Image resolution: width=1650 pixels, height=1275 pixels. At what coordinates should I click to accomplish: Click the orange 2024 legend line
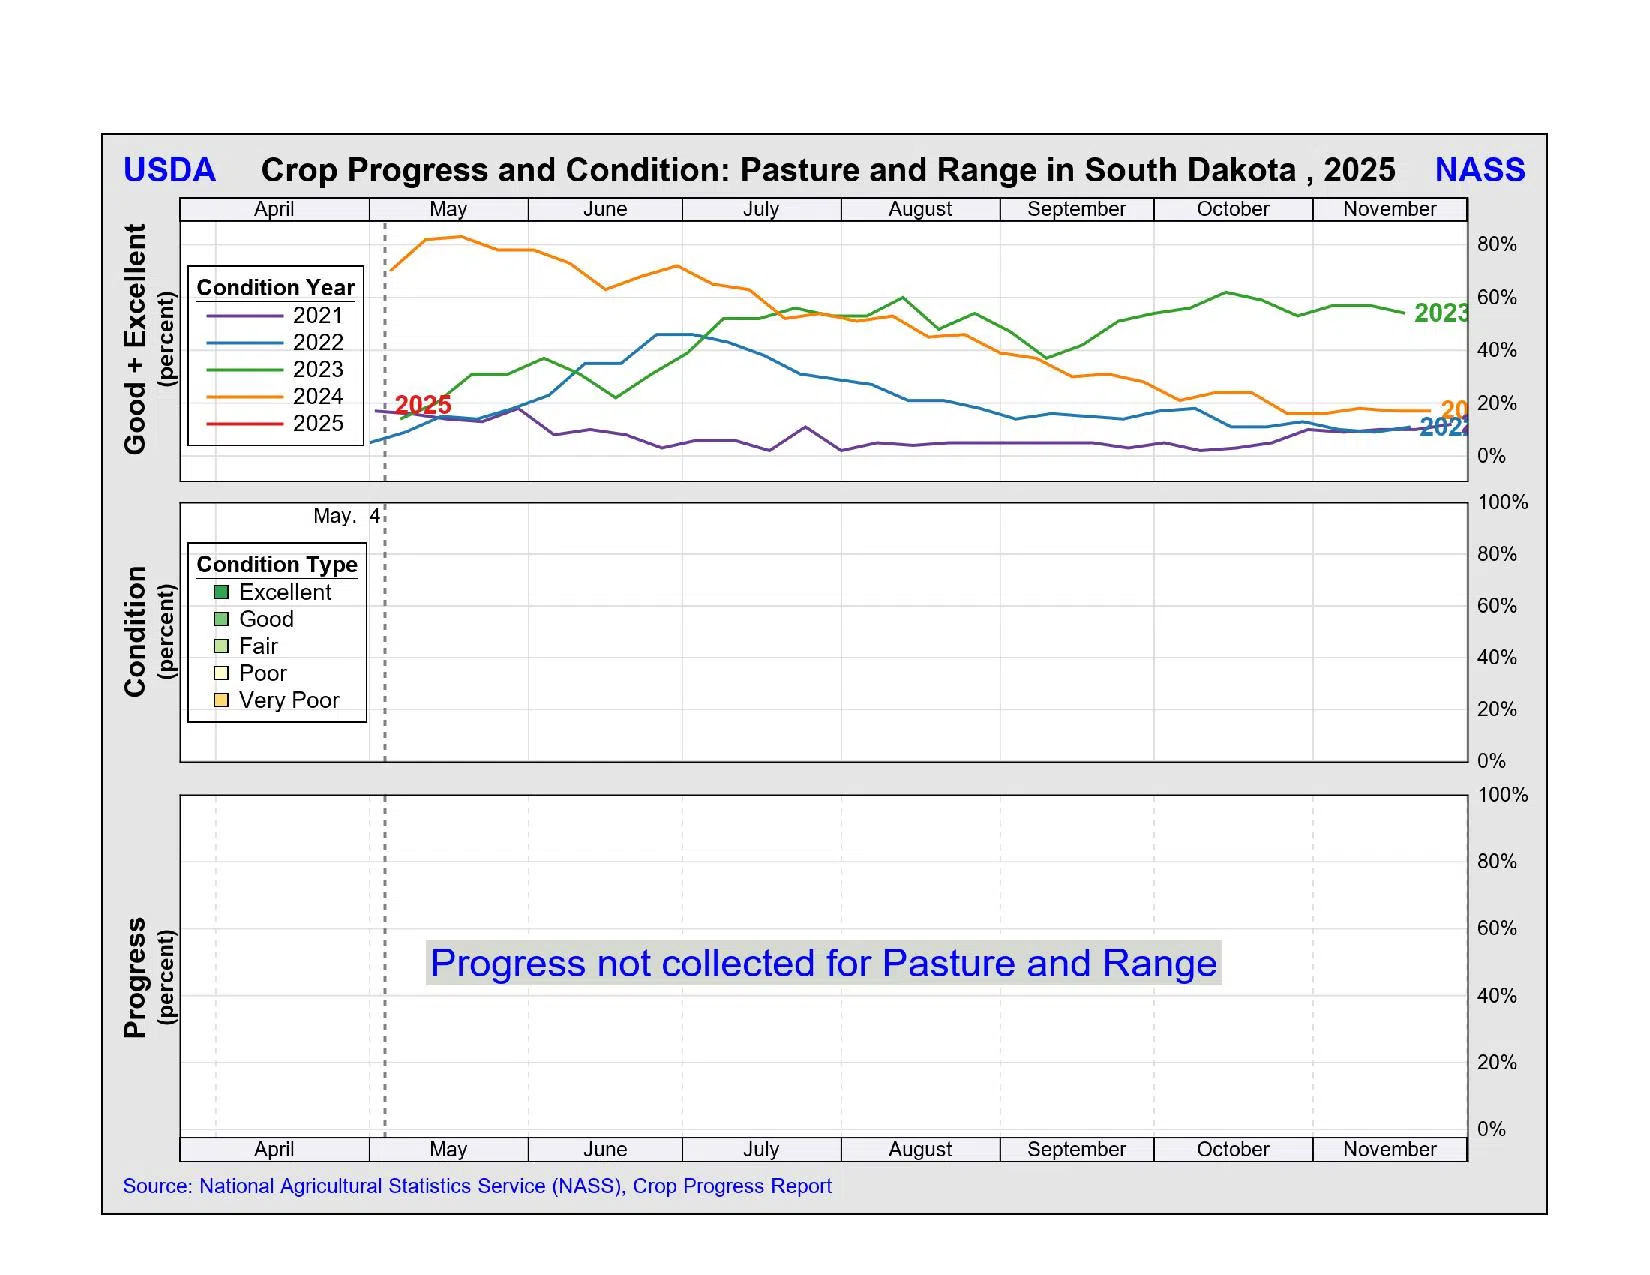coord(244,397)
